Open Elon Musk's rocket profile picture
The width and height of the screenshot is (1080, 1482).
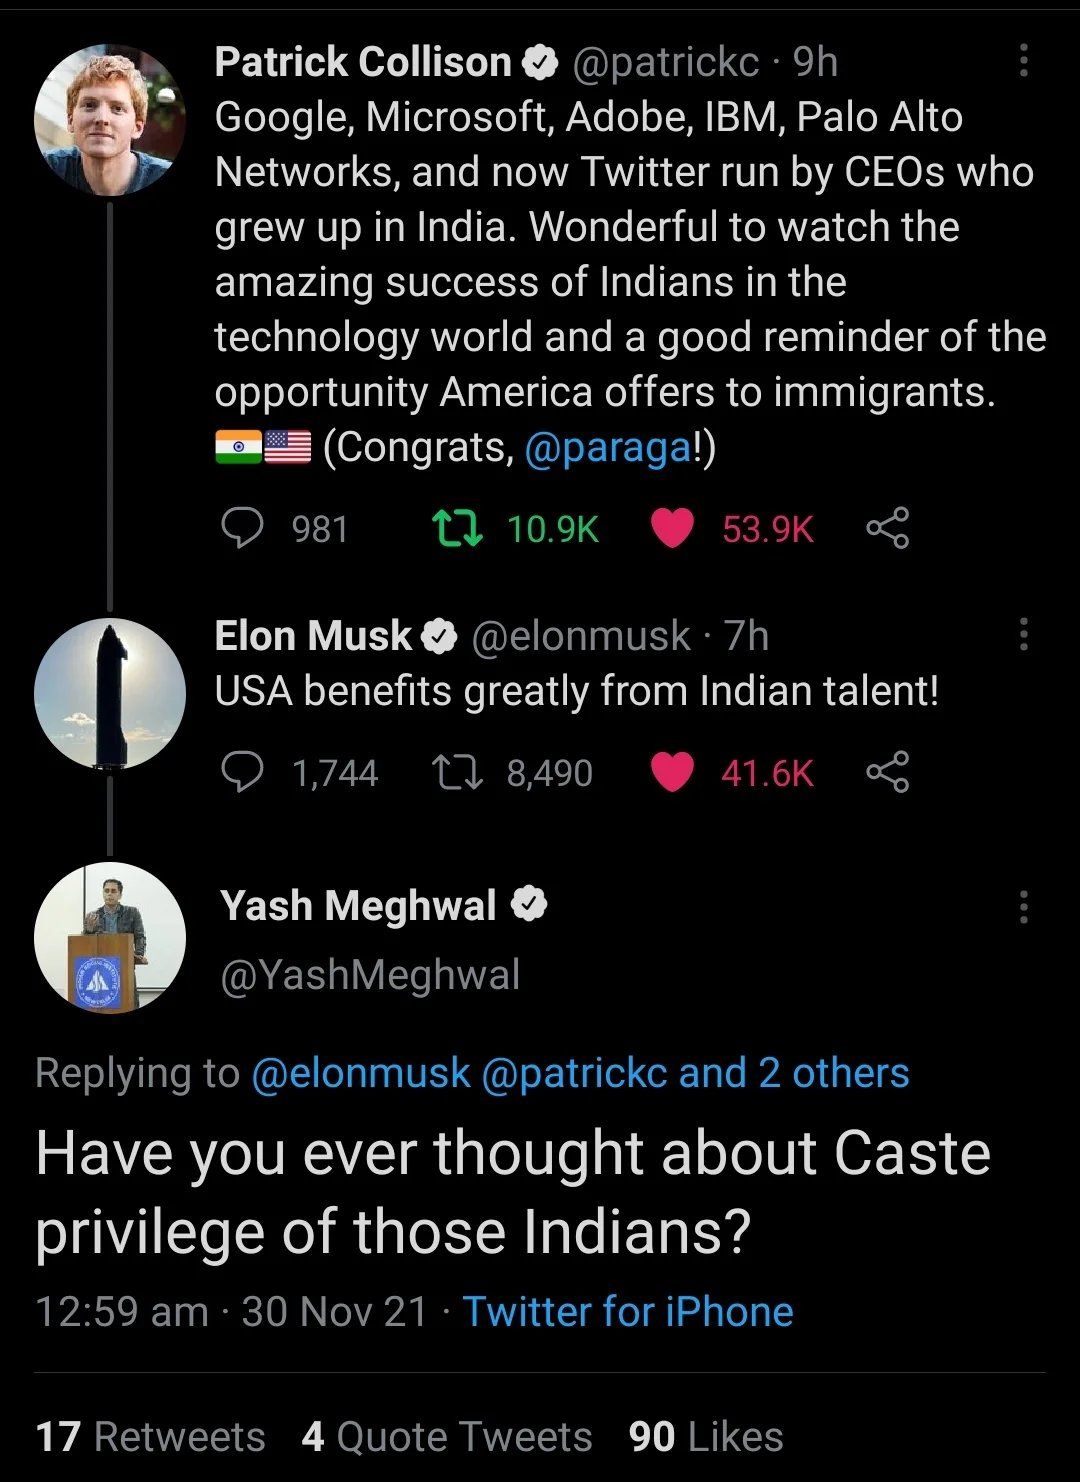pos(109,693)
